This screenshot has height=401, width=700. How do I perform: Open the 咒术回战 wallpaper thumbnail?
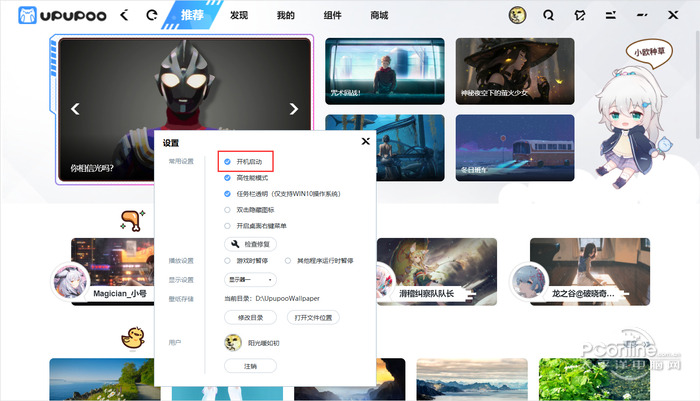[x=385, y=71]
